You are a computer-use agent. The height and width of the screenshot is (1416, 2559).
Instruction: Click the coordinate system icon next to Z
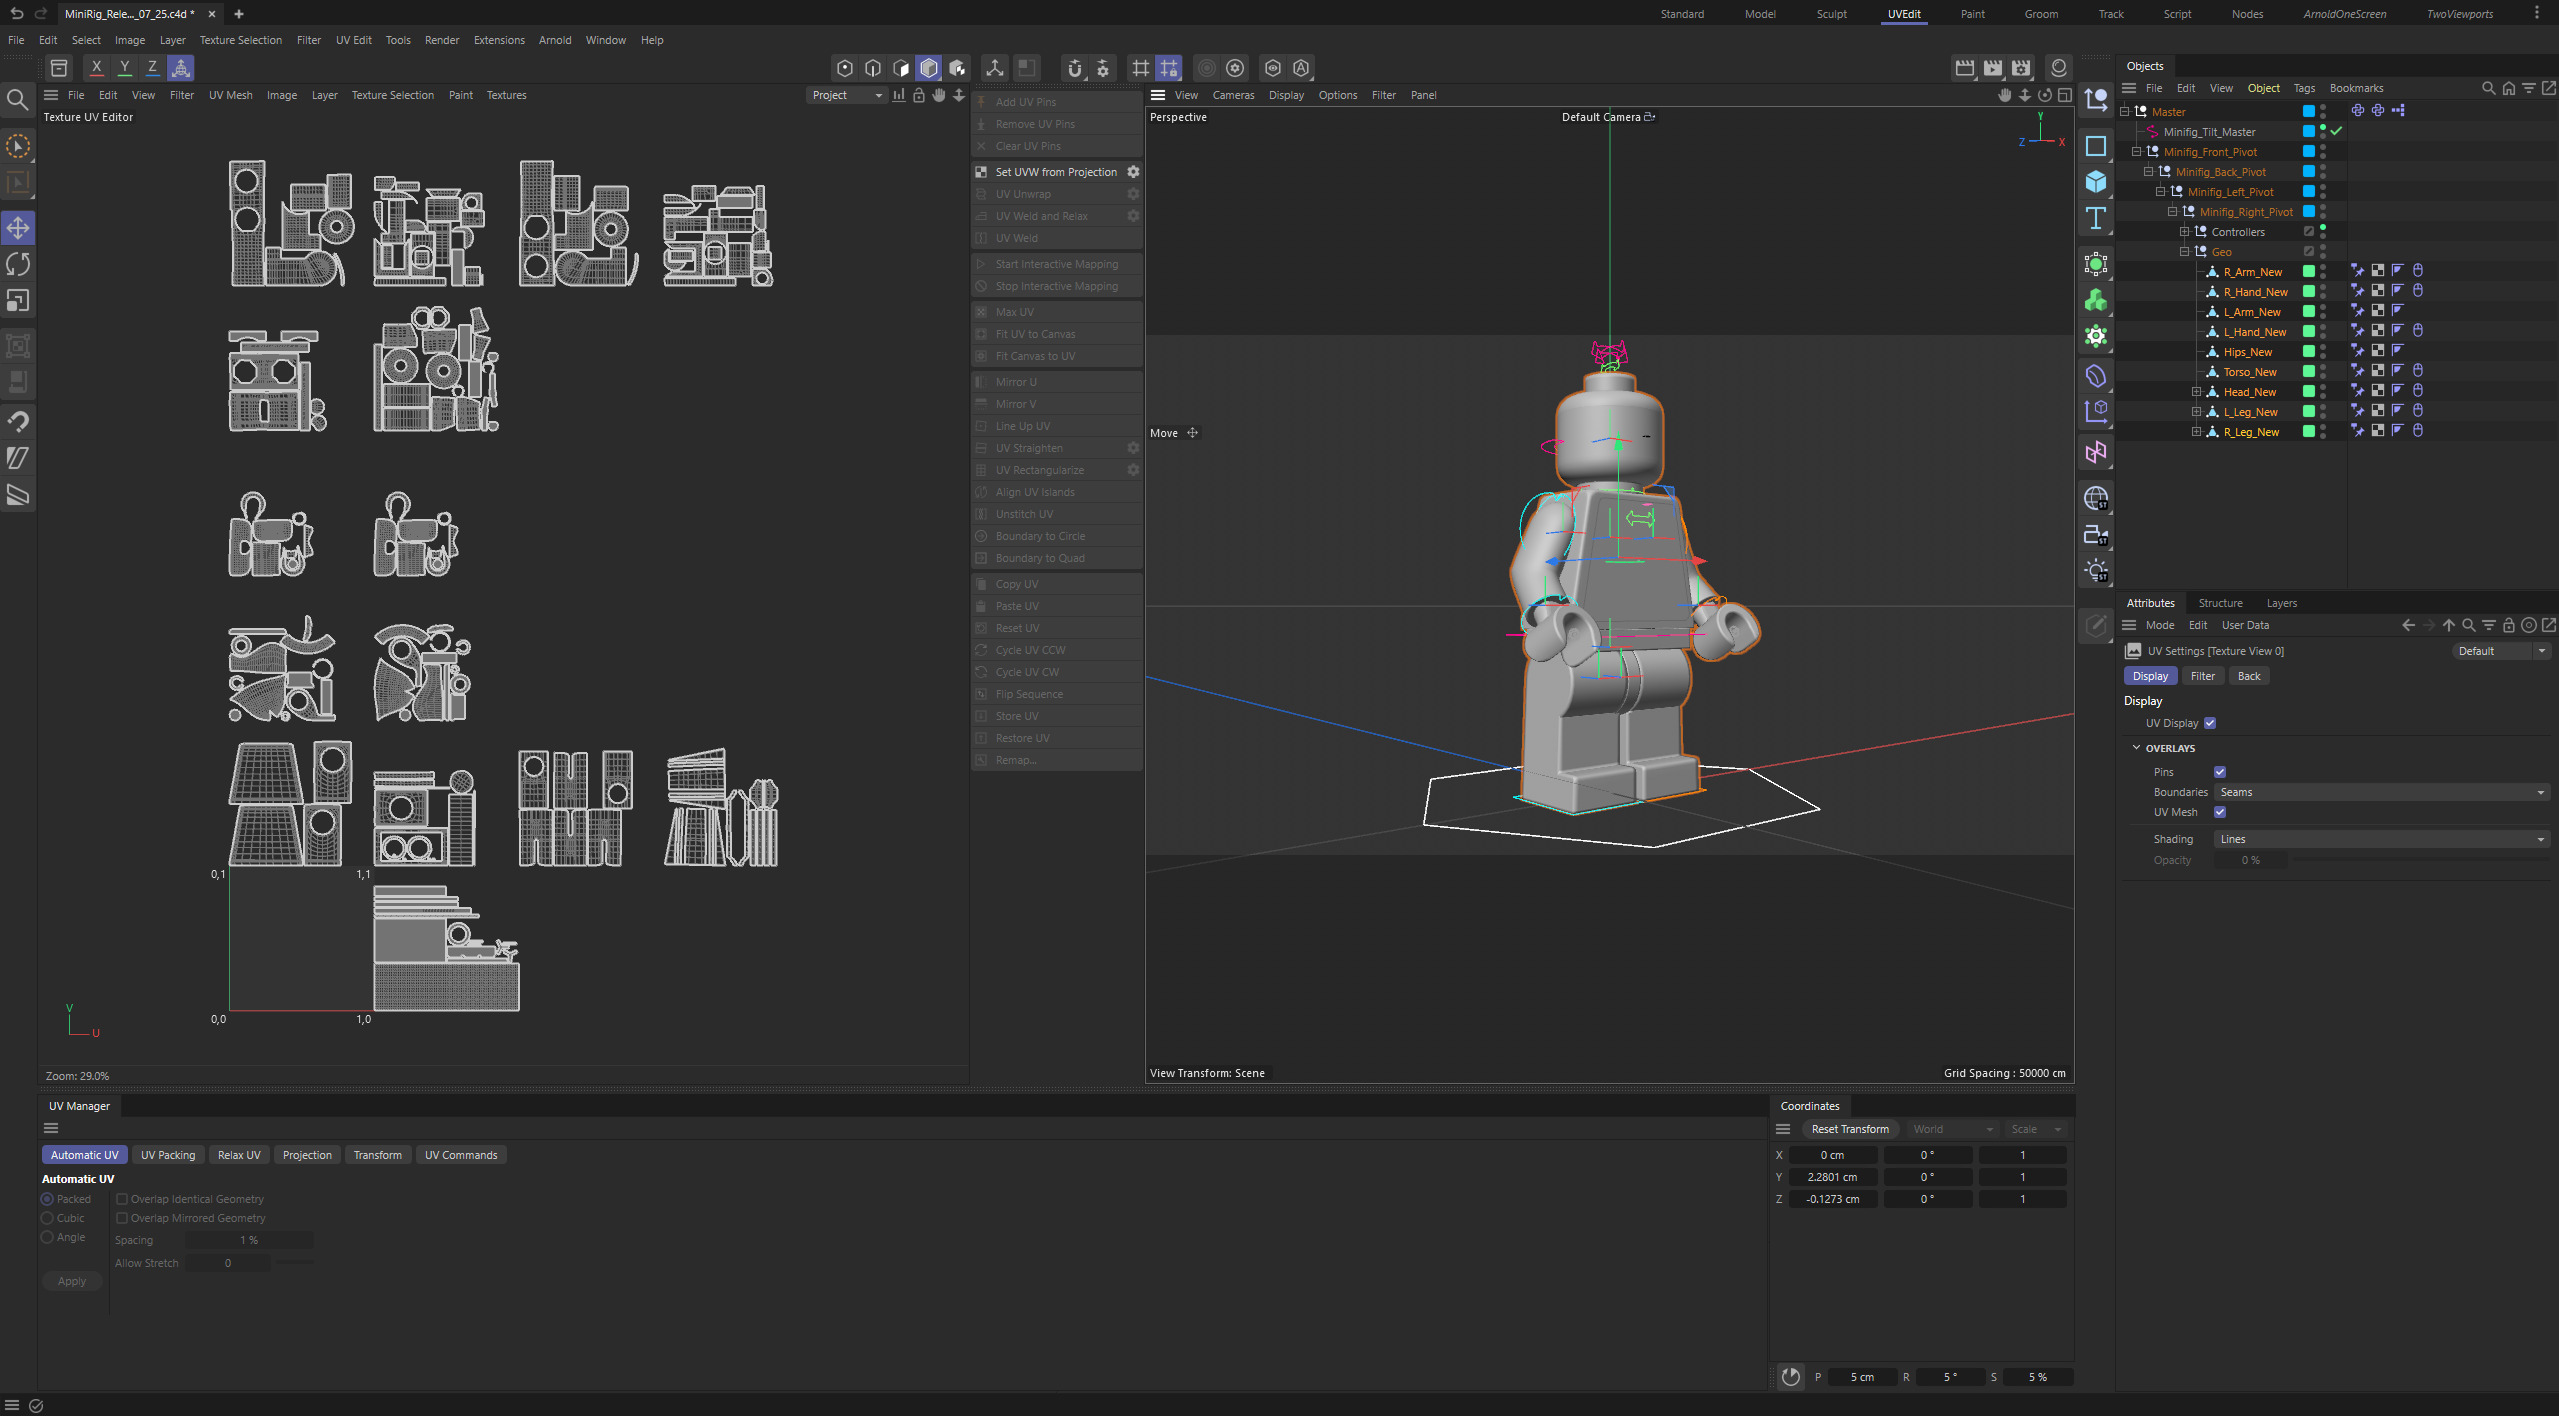(181, 67)
